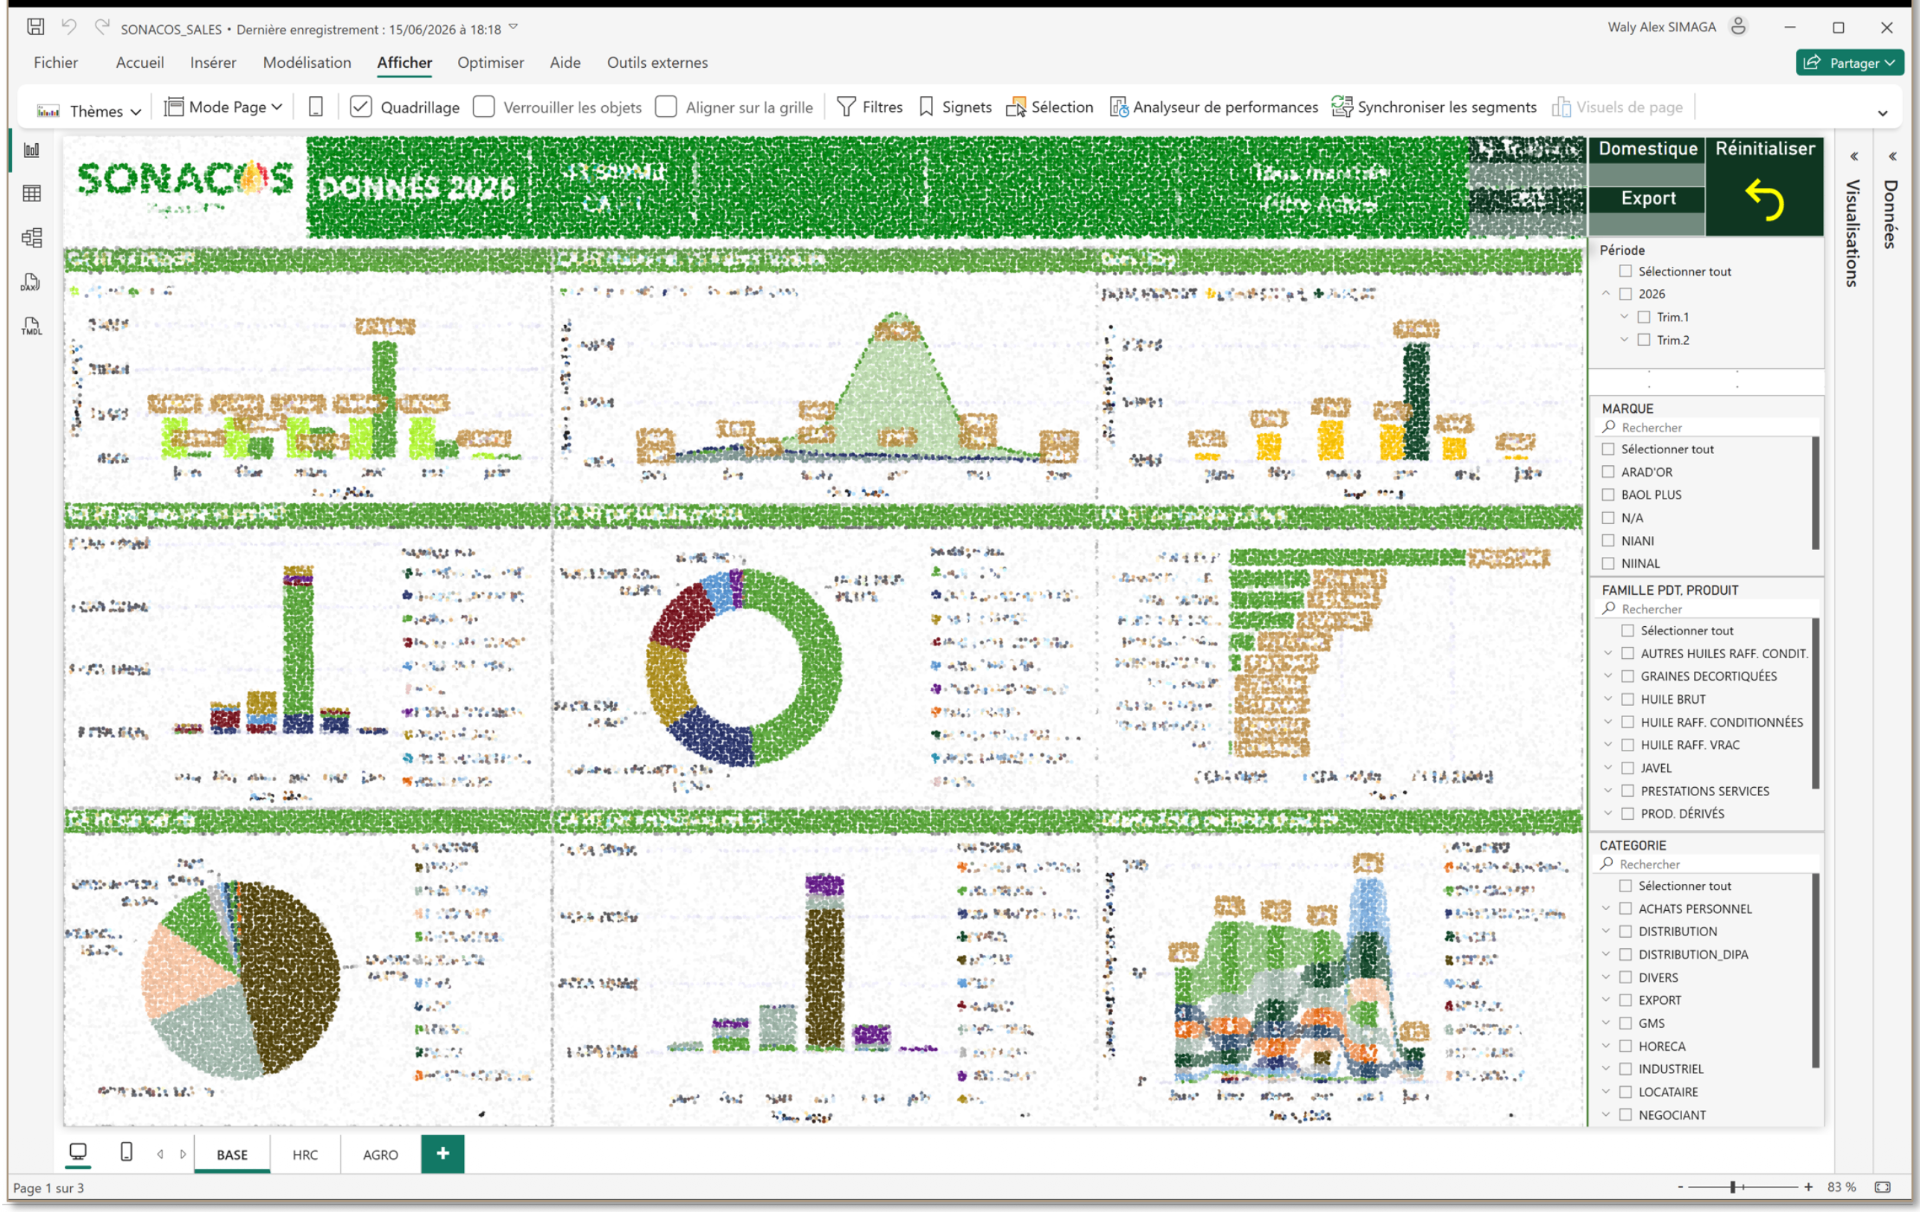This screenshot has width=1920, height=1212.
Task: Click the Redo arrow icon
Action: (102, 27)
